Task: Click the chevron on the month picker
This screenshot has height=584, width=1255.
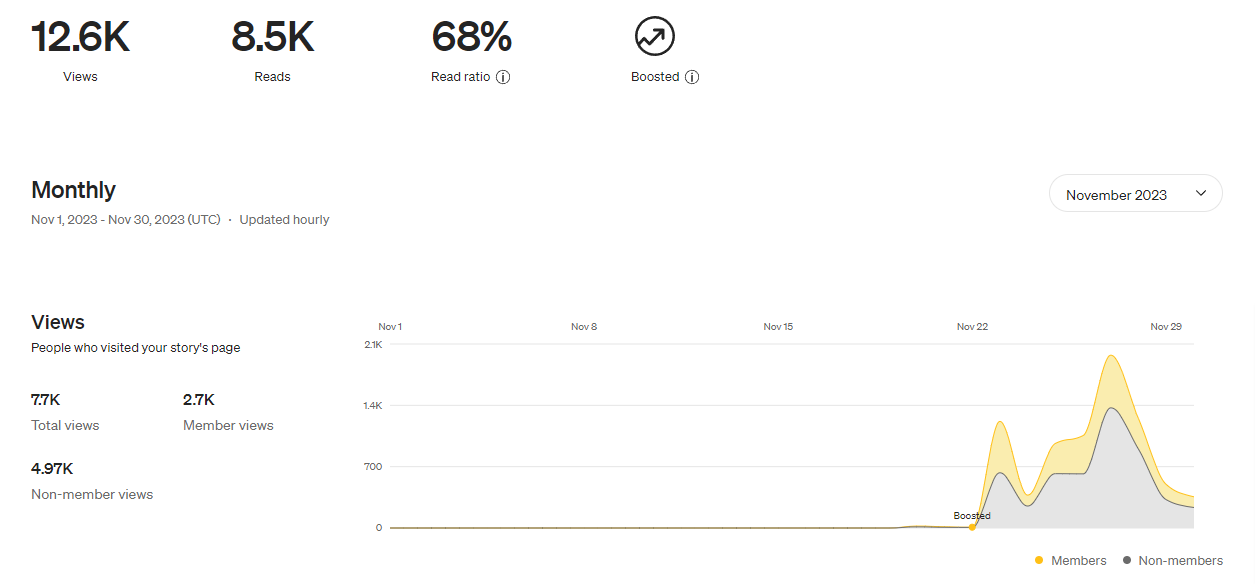Action: (x=1201, y=193)
